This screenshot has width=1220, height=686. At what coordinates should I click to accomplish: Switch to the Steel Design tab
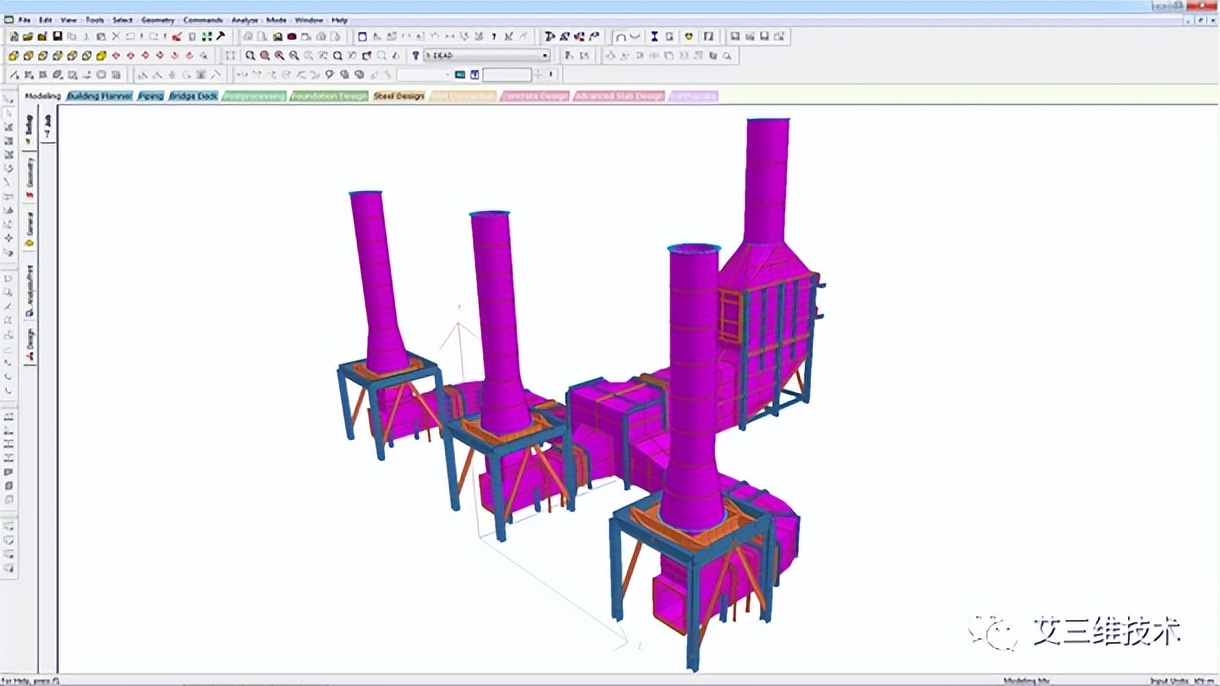tap(398, 96)
